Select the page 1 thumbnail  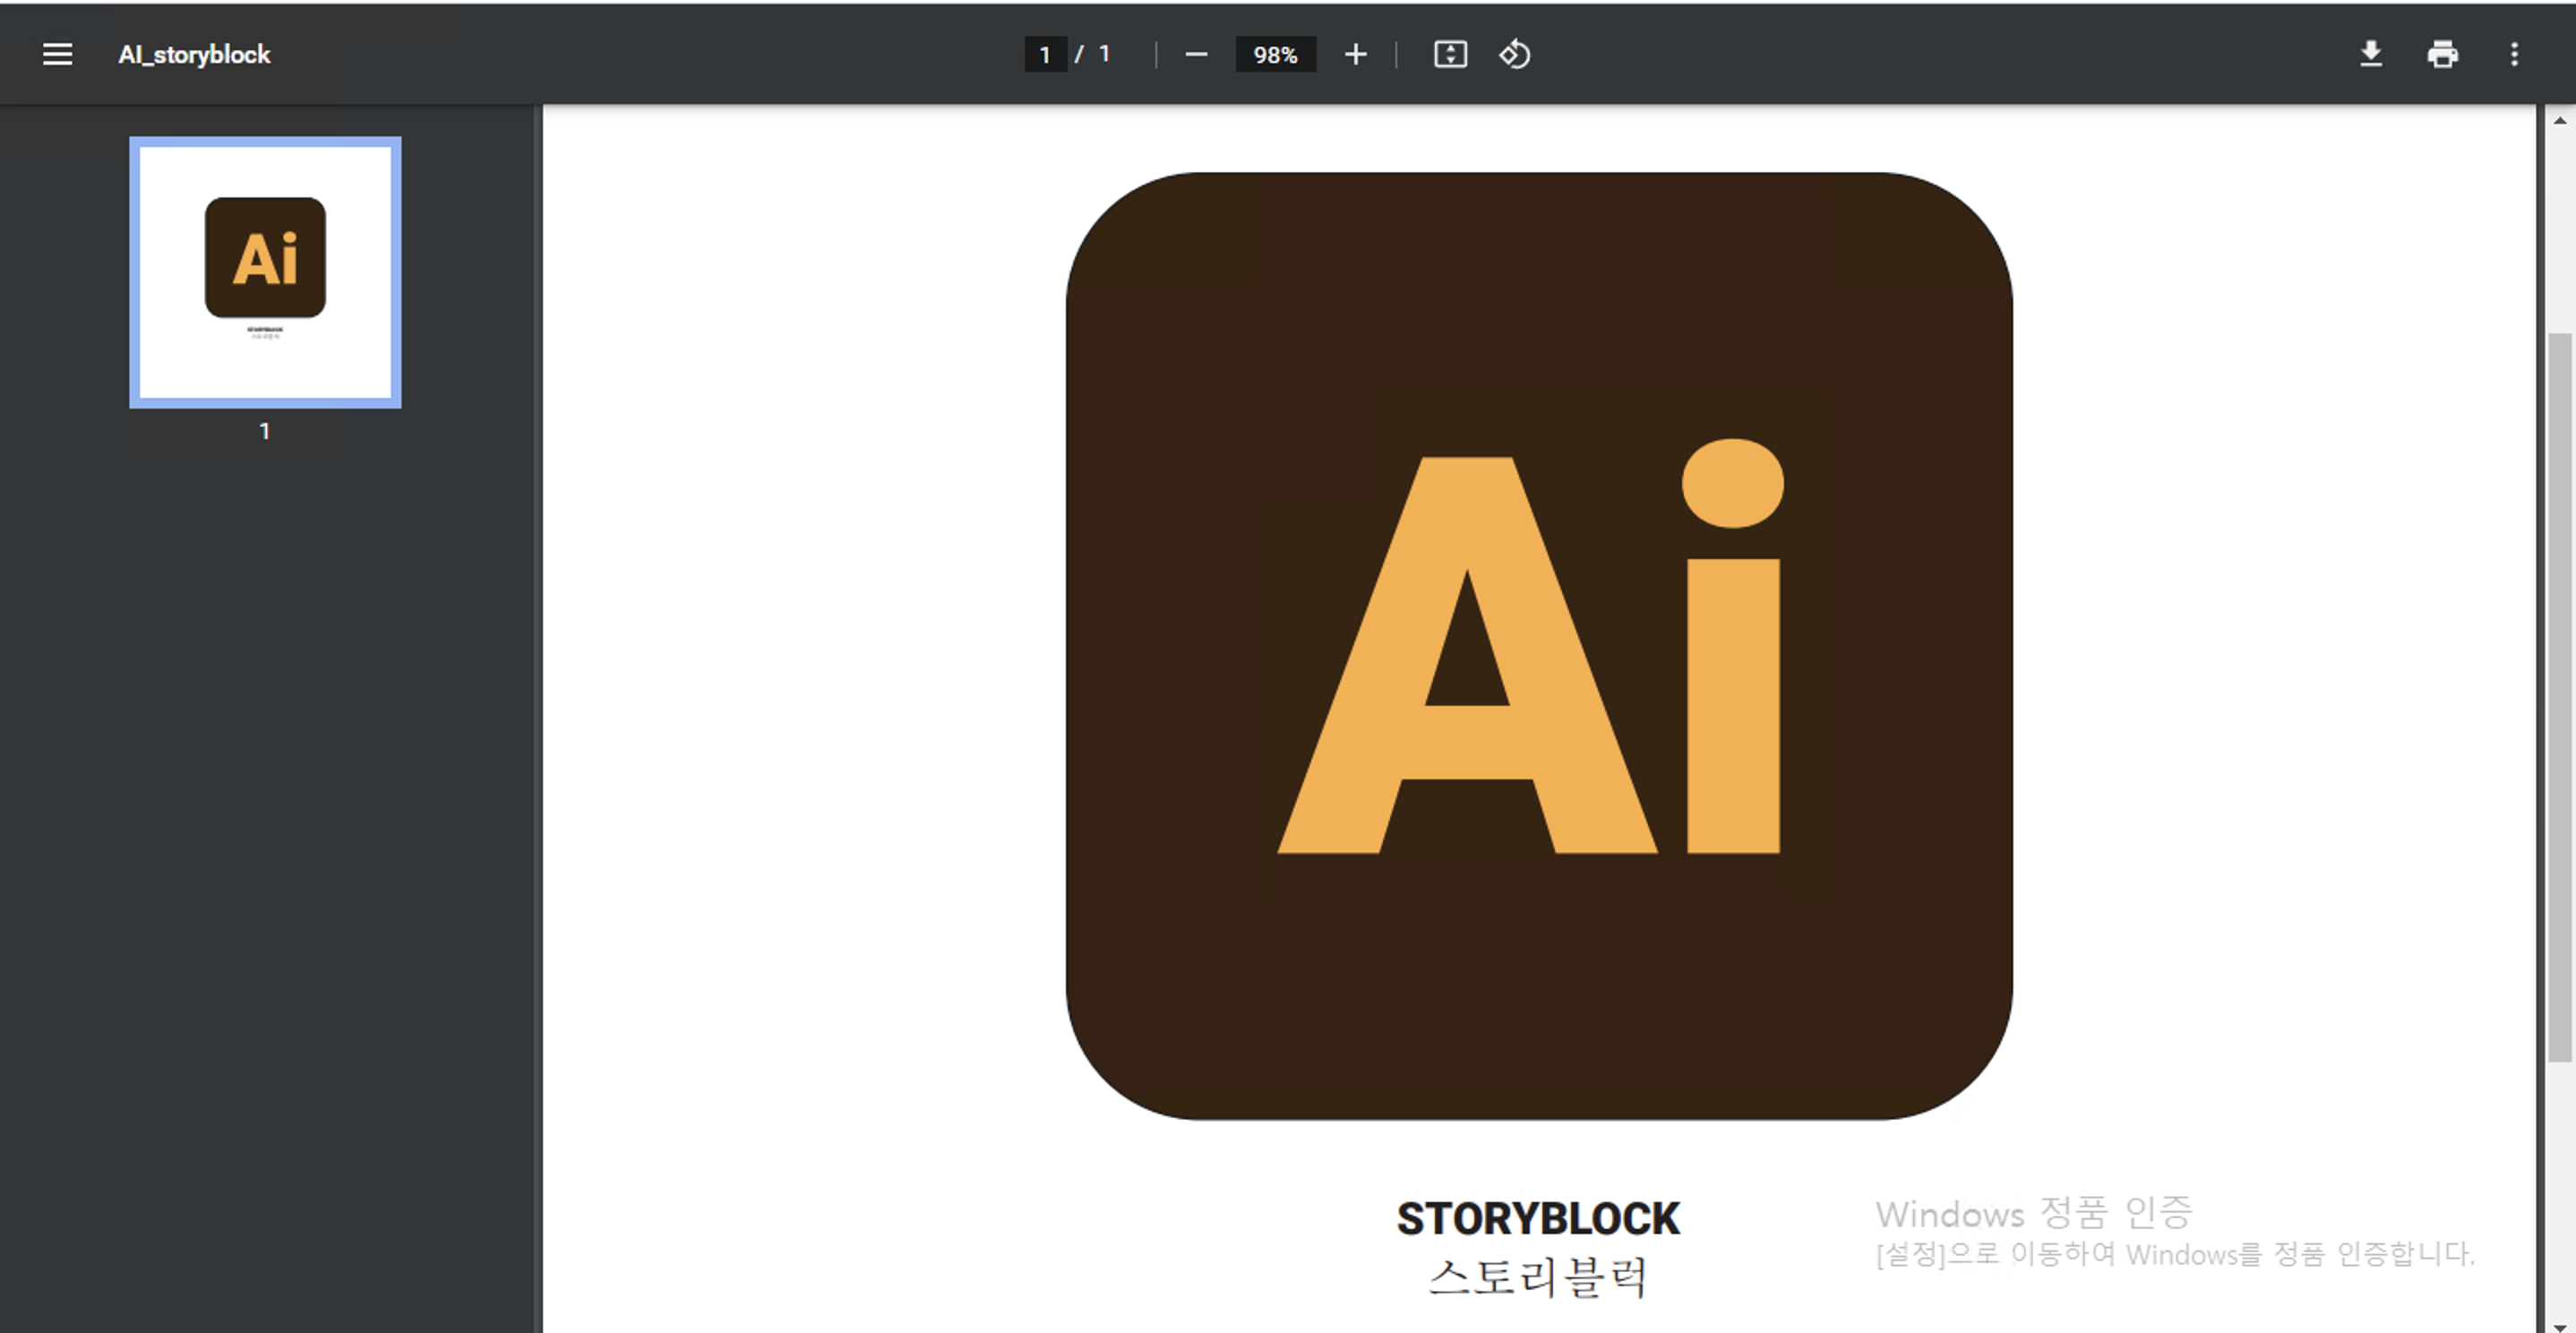[265, 272]
